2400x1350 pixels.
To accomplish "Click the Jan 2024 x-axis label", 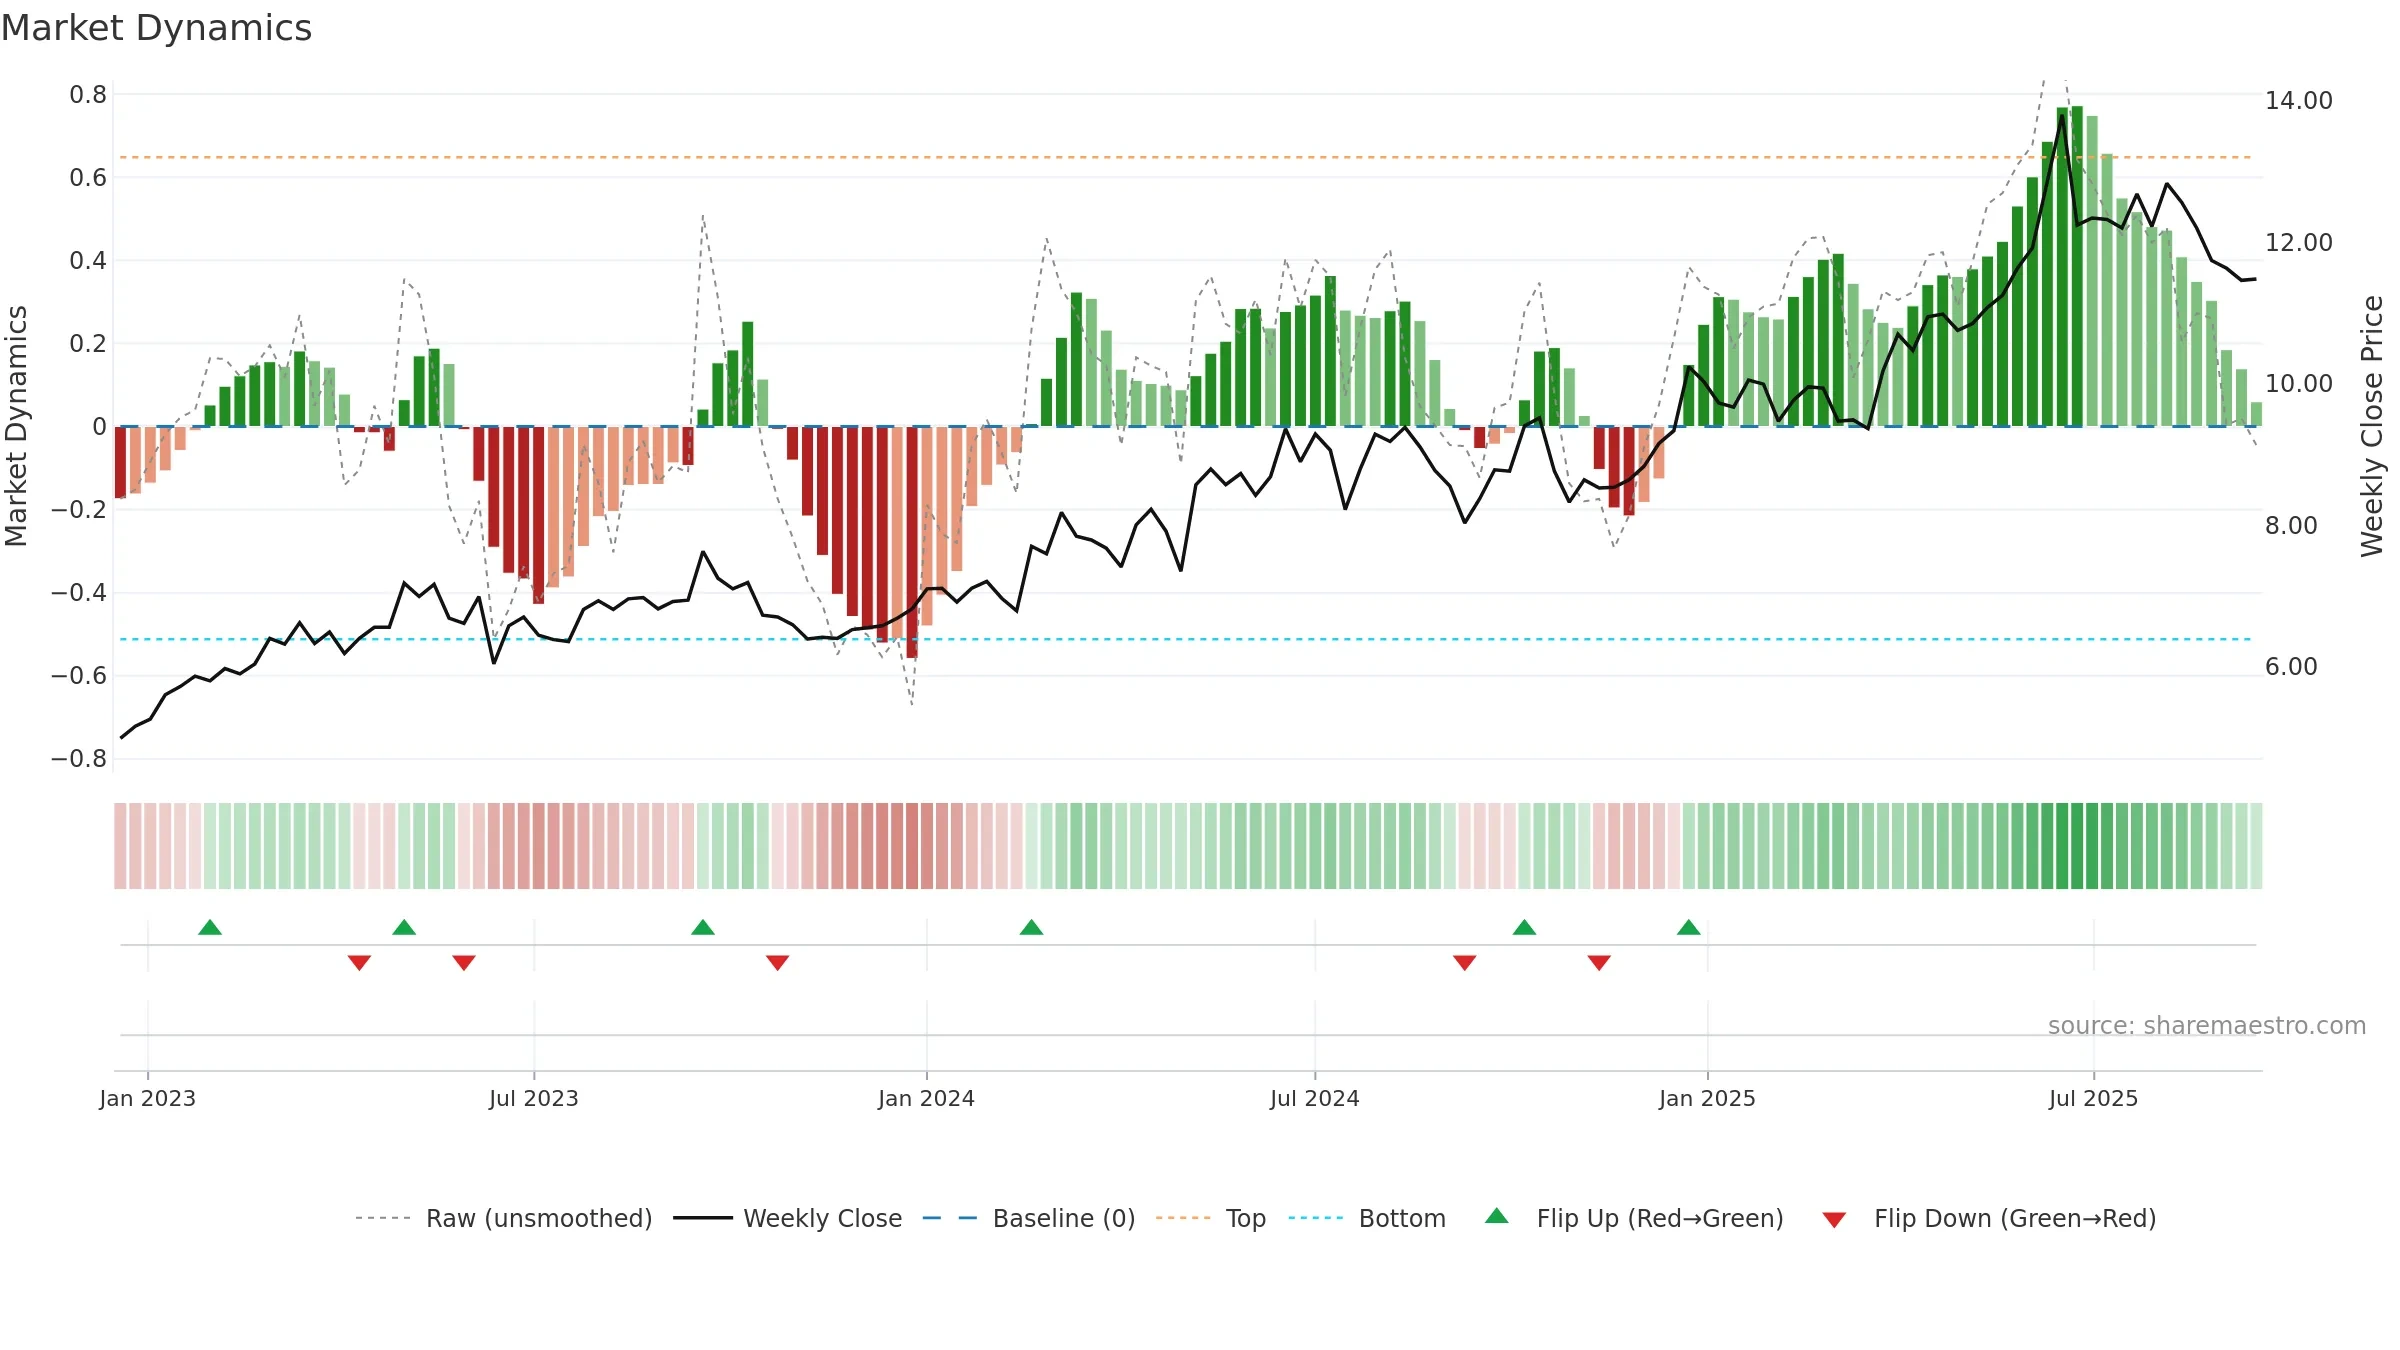I will (927, 1098).
